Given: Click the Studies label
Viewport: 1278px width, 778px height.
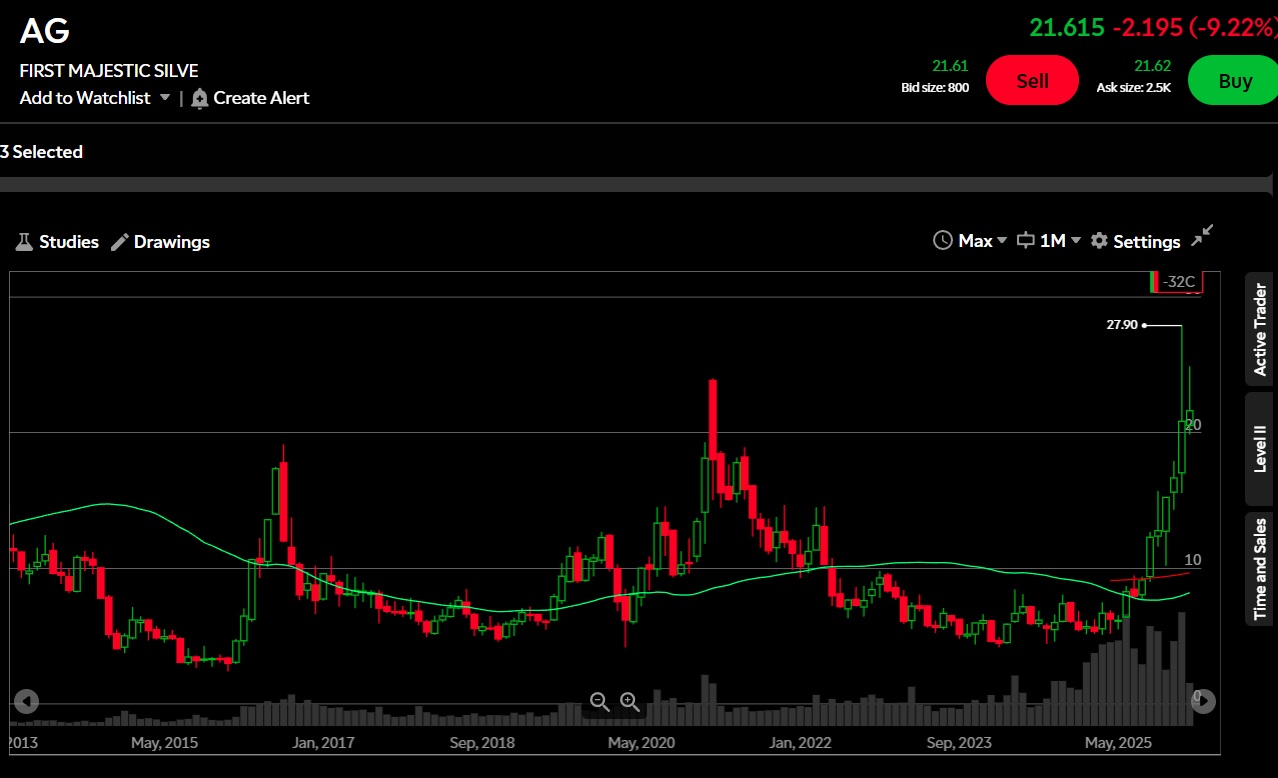Looking at the screenshot, I should pyautogui.click(x=69, y=242).
